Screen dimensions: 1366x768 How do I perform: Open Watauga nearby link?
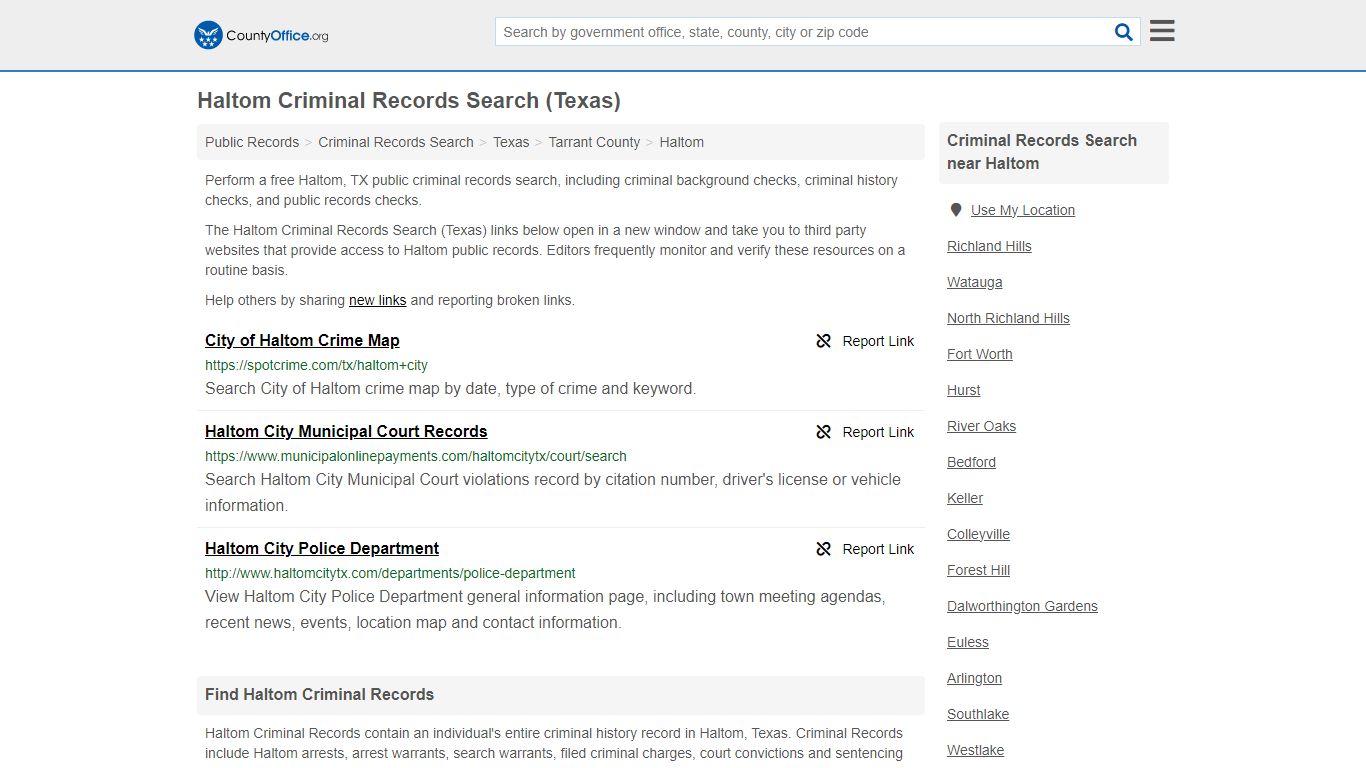coord(974,282)
